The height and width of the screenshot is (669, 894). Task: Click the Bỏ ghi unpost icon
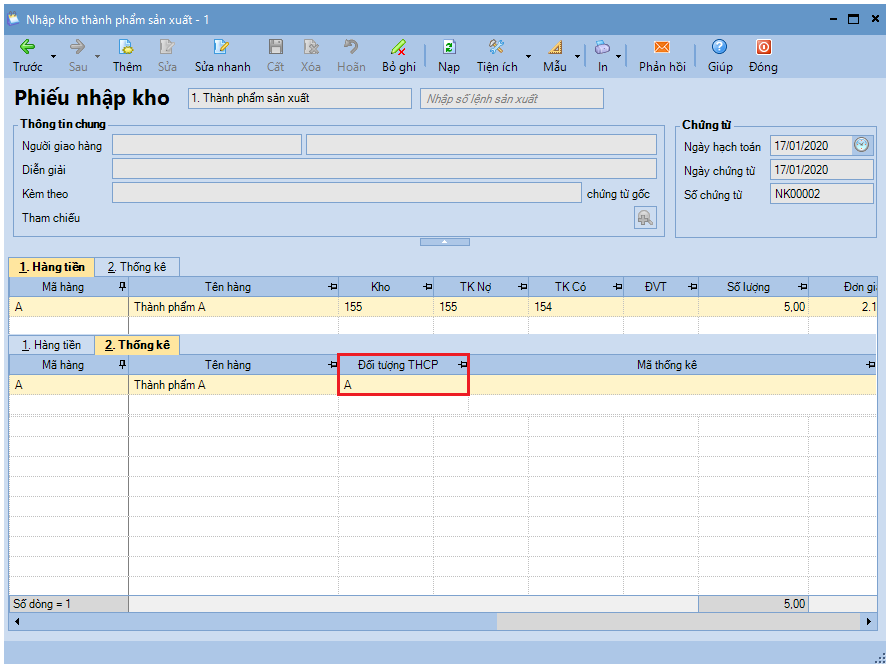click(398, 47)
